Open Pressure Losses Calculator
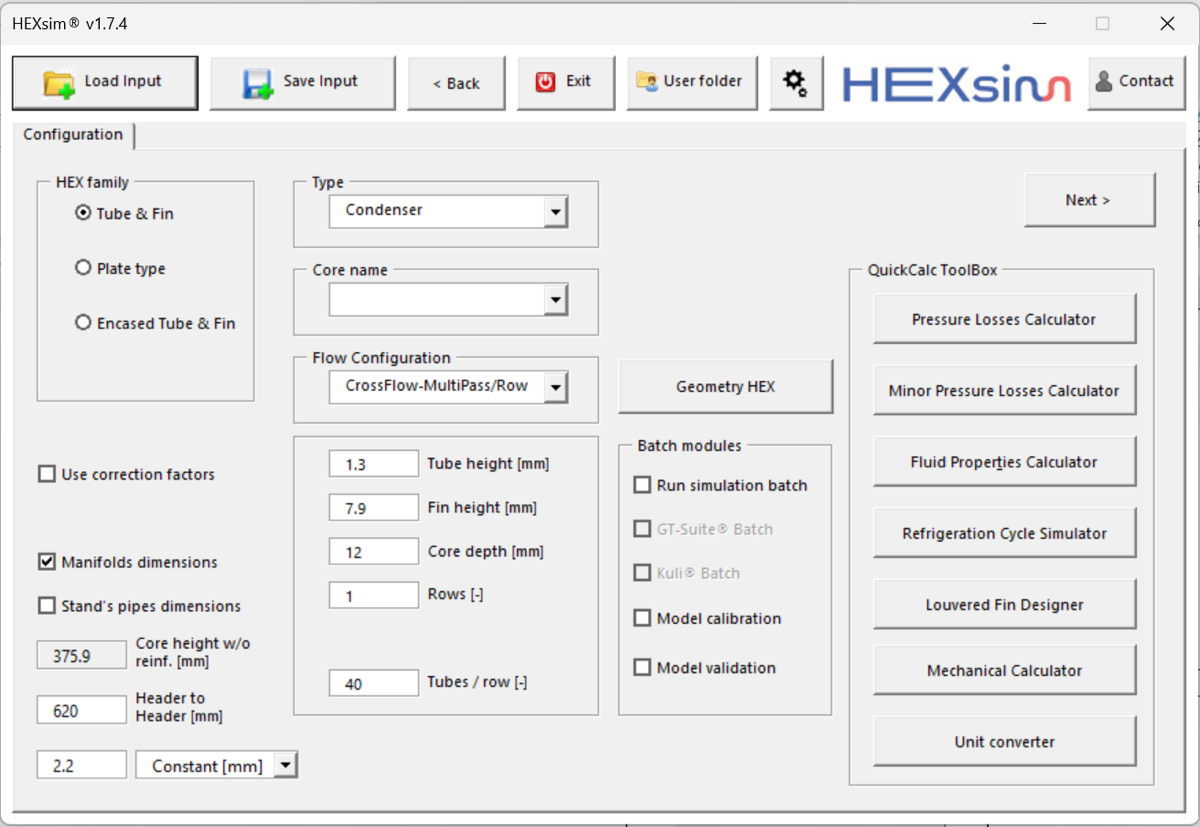Image resolution: width=1200 pixels, height=827 pixels. tap(1004, 320)
